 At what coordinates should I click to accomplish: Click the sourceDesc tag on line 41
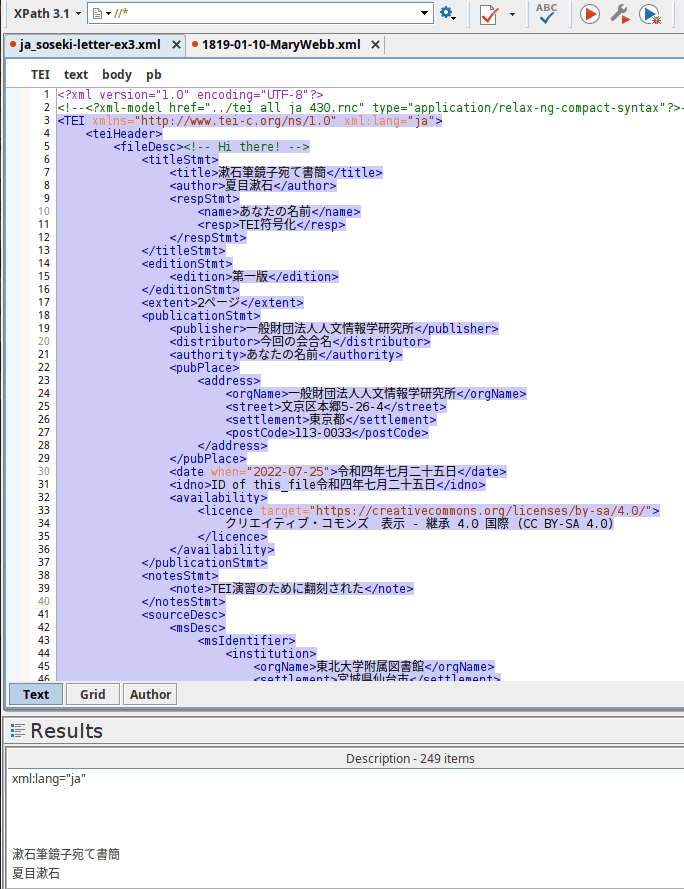(x=184, y=615)
